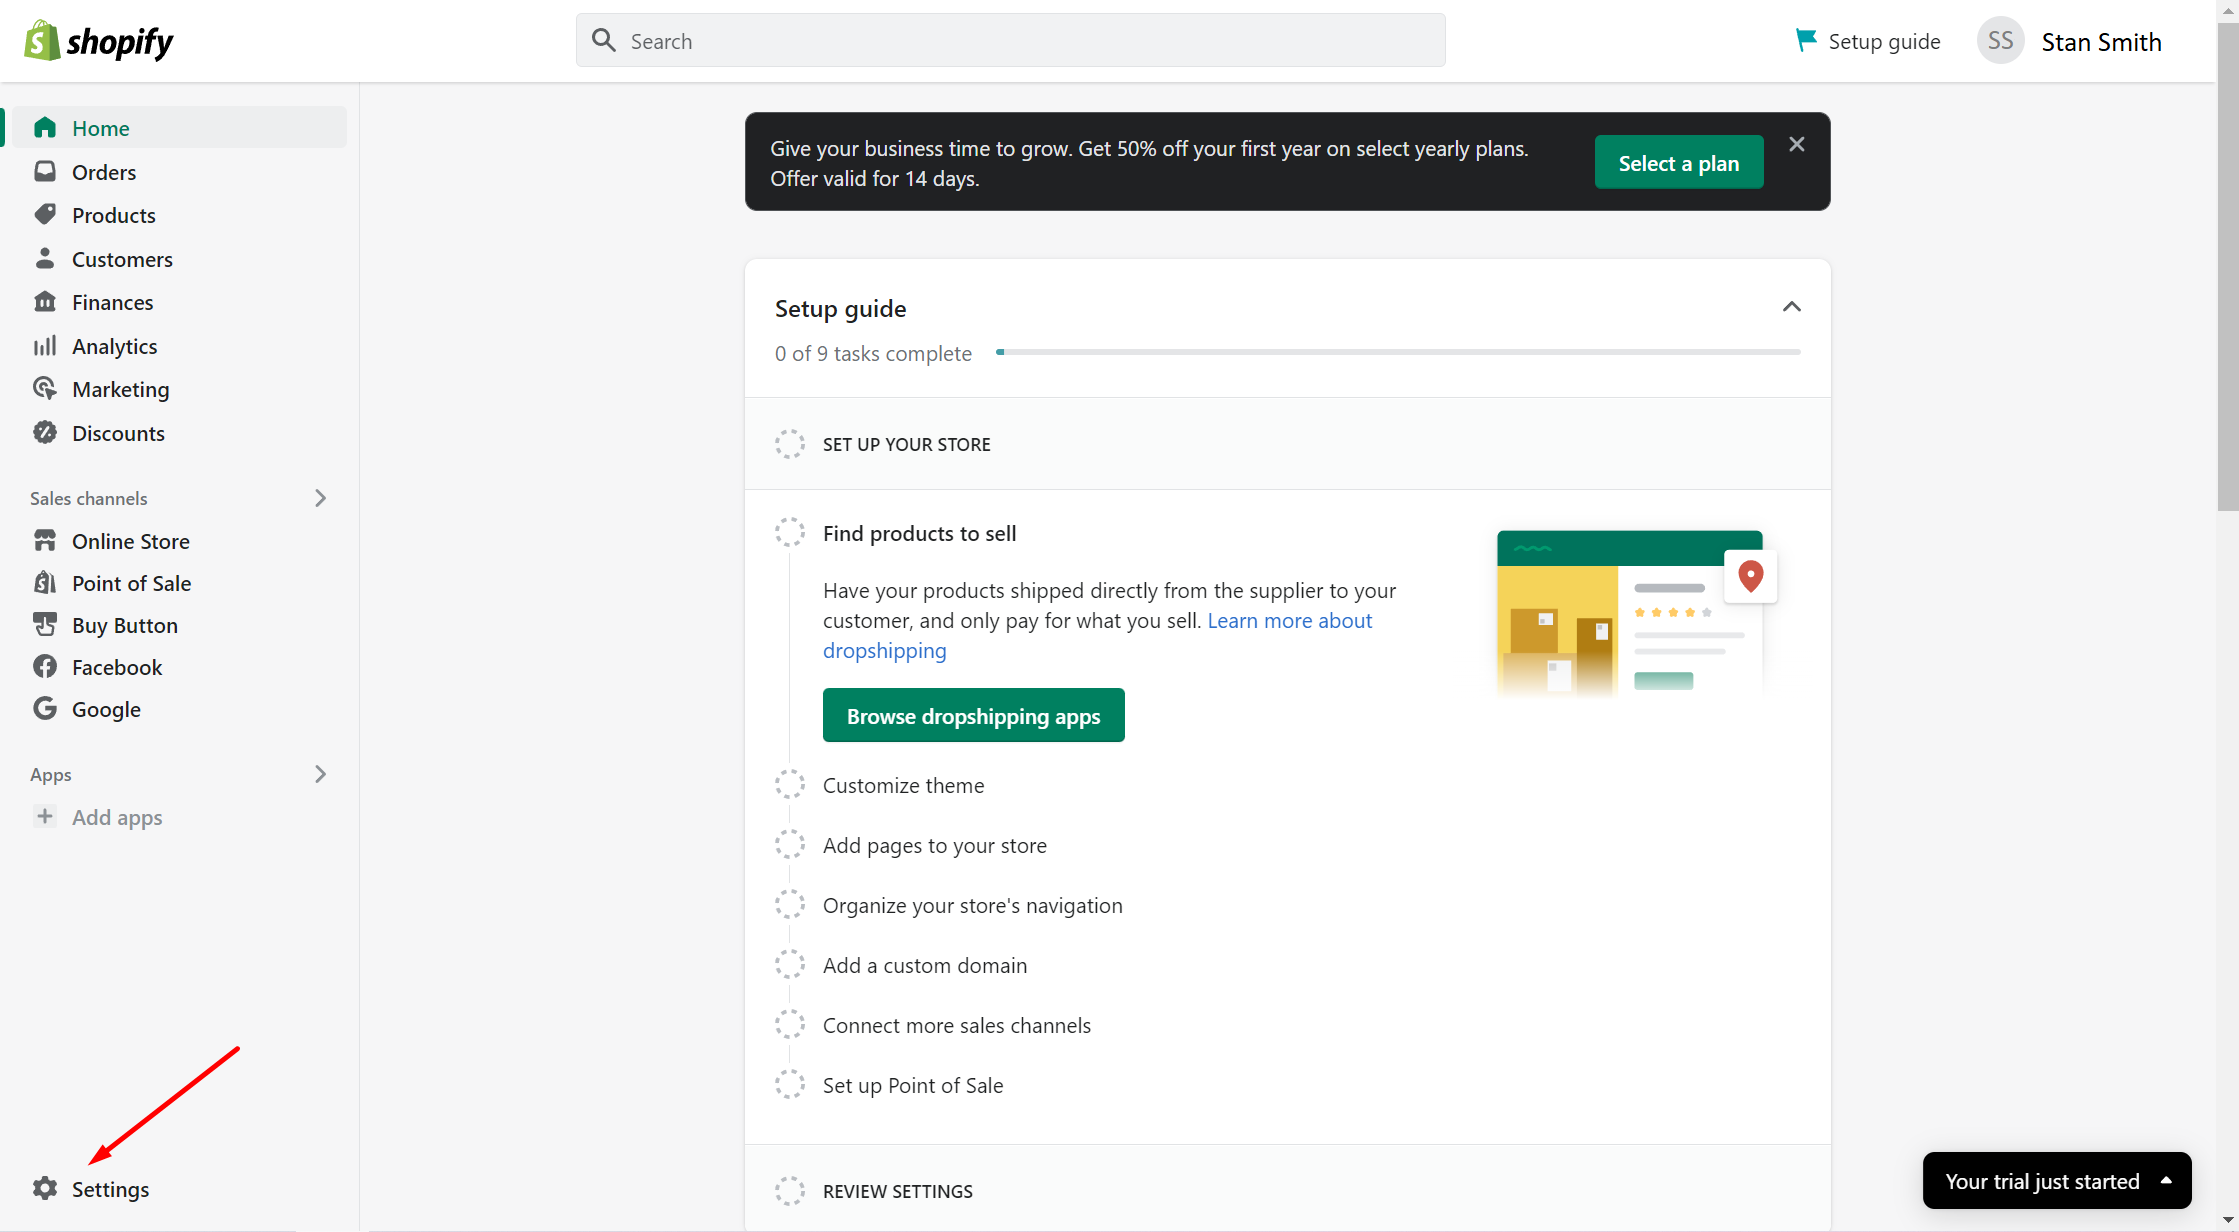
Task: Click the Add apps link
Action: (117, 817)
